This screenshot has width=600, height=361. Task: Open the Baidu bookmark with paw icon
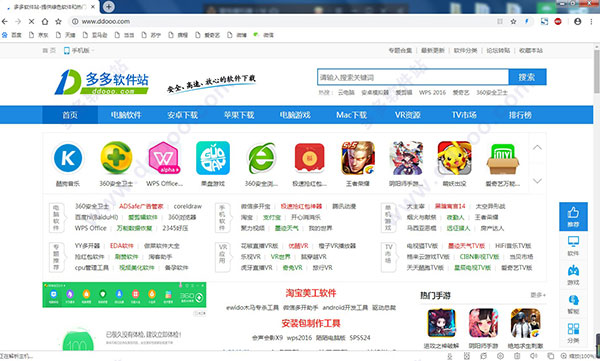[x=11, y=35]
